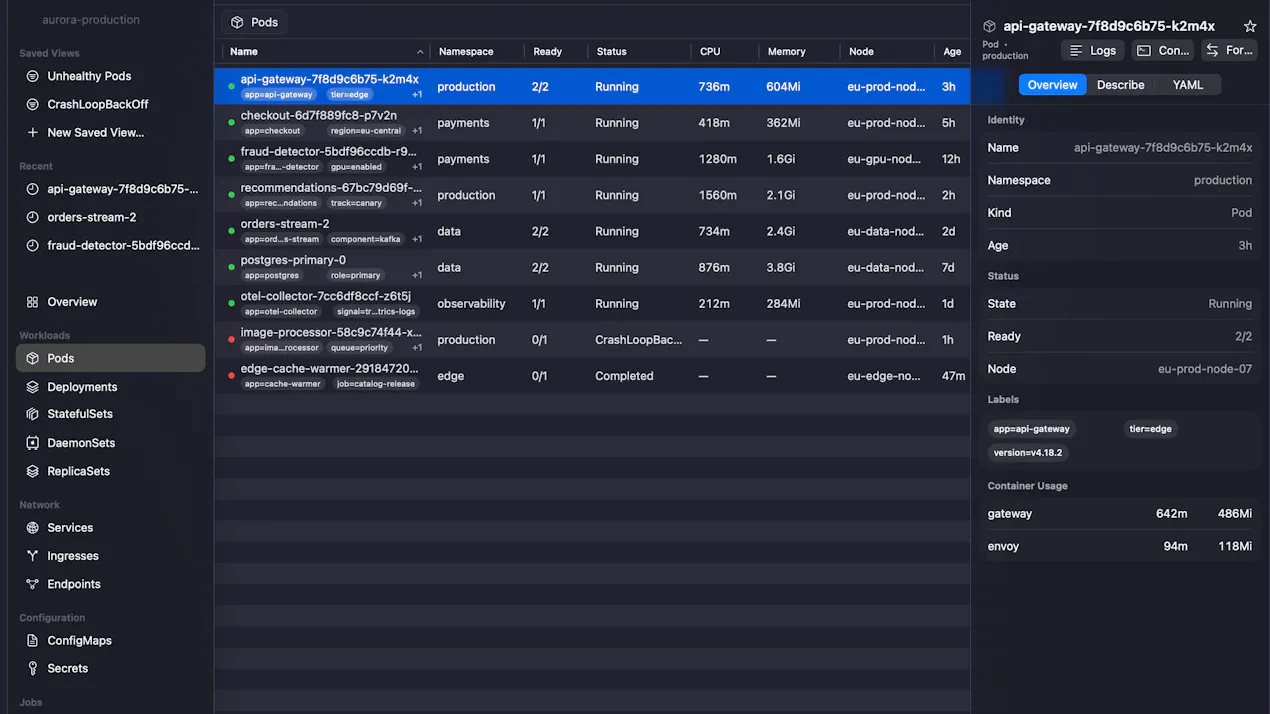Open port Forward for the selected pod

click(1229, 50)
